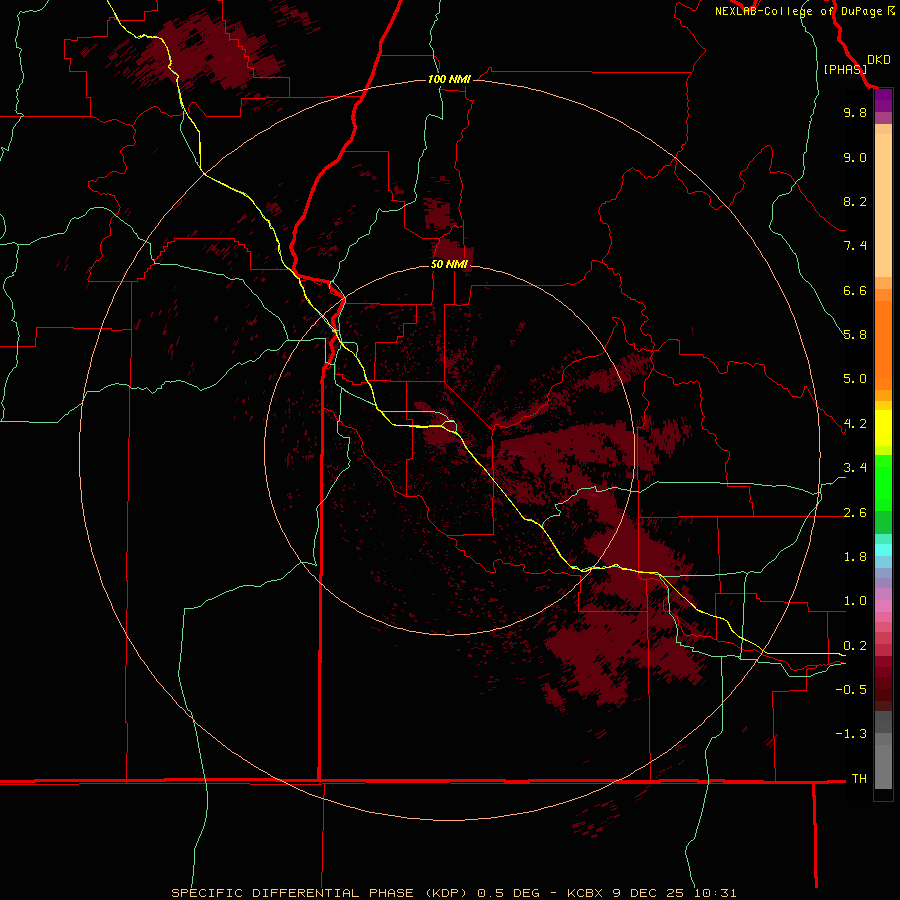Viewport: 900px width, 900px height.
Task: Click the 7.4 scale value
Action: pyautogui.click(x=855, y=246)
